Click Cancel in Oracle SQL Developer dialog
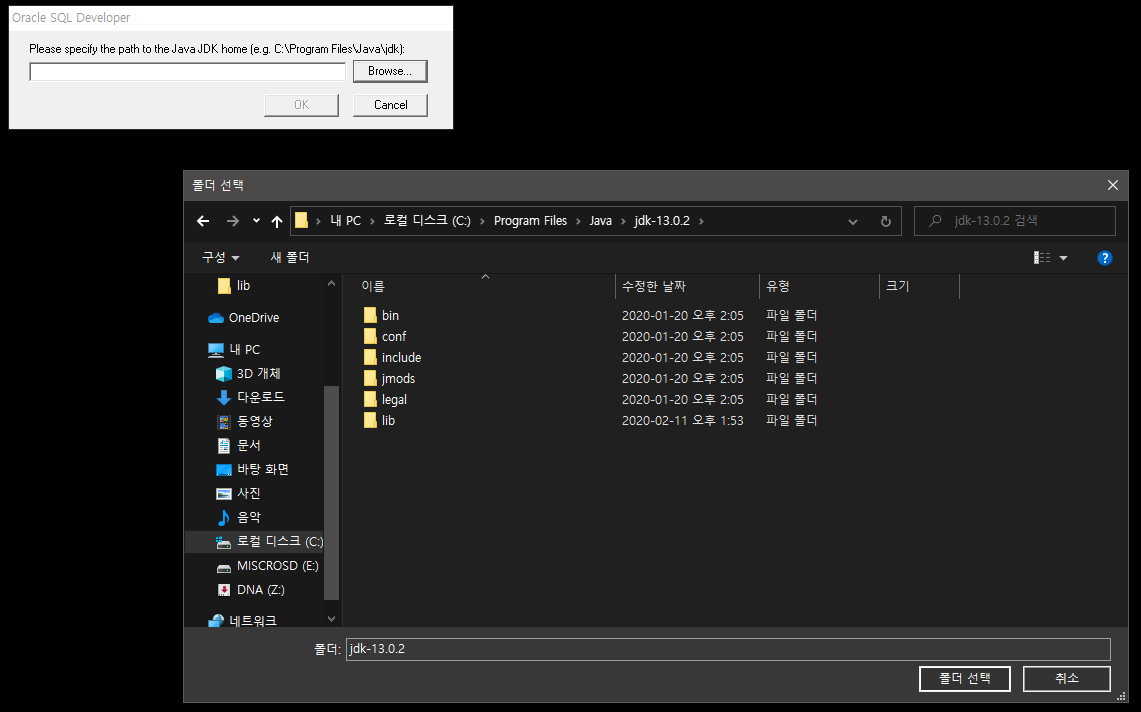The width and height of the screenshot is (1141, 712). pyautogui.click(x=390, y=105)
